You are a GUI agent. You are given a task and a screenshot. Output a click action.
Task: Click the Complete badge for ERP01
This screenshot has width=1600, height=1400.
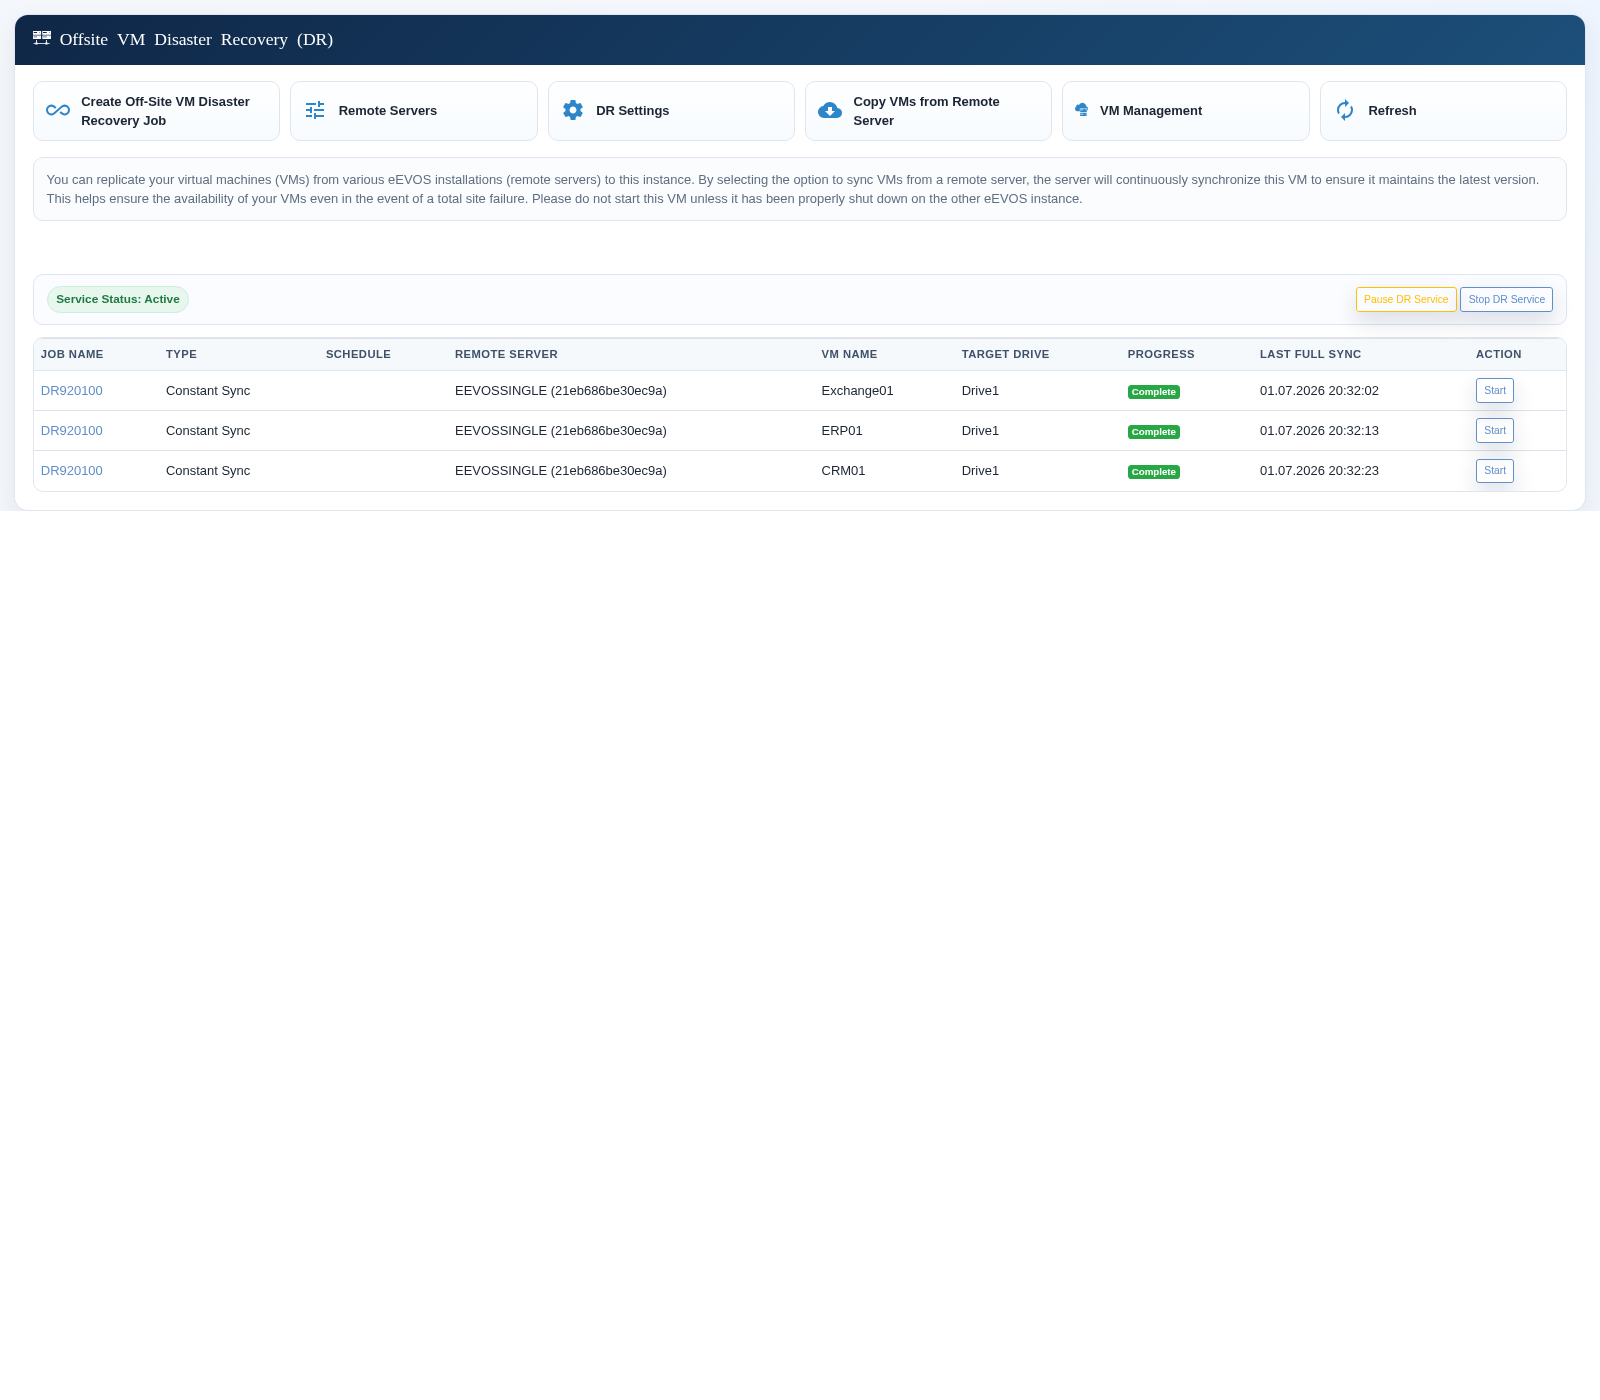(1154, 432)
